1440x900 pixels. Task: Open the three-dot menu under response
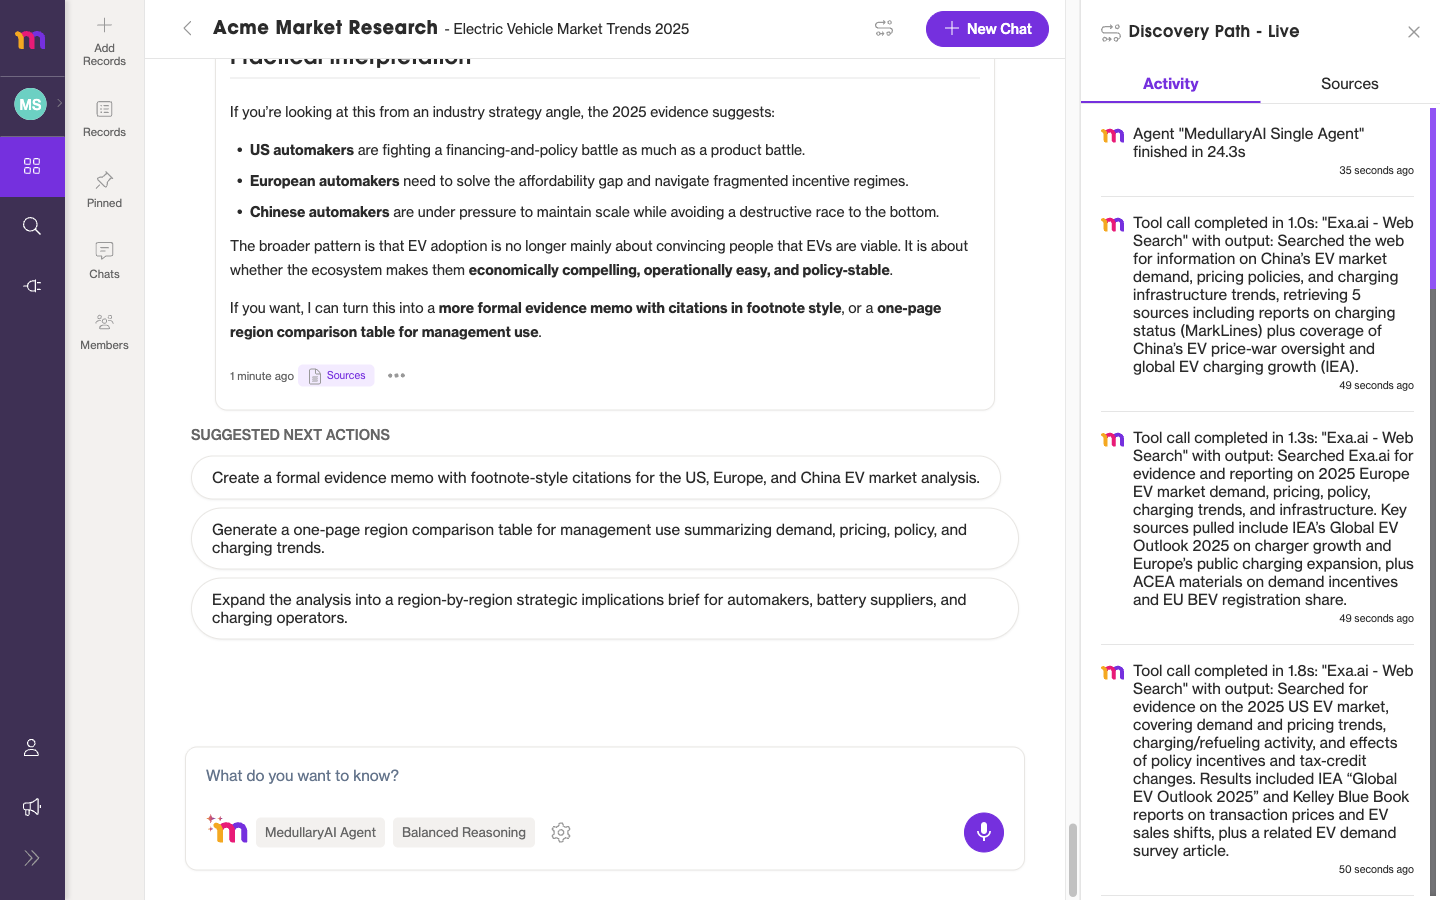click(396, 376)
